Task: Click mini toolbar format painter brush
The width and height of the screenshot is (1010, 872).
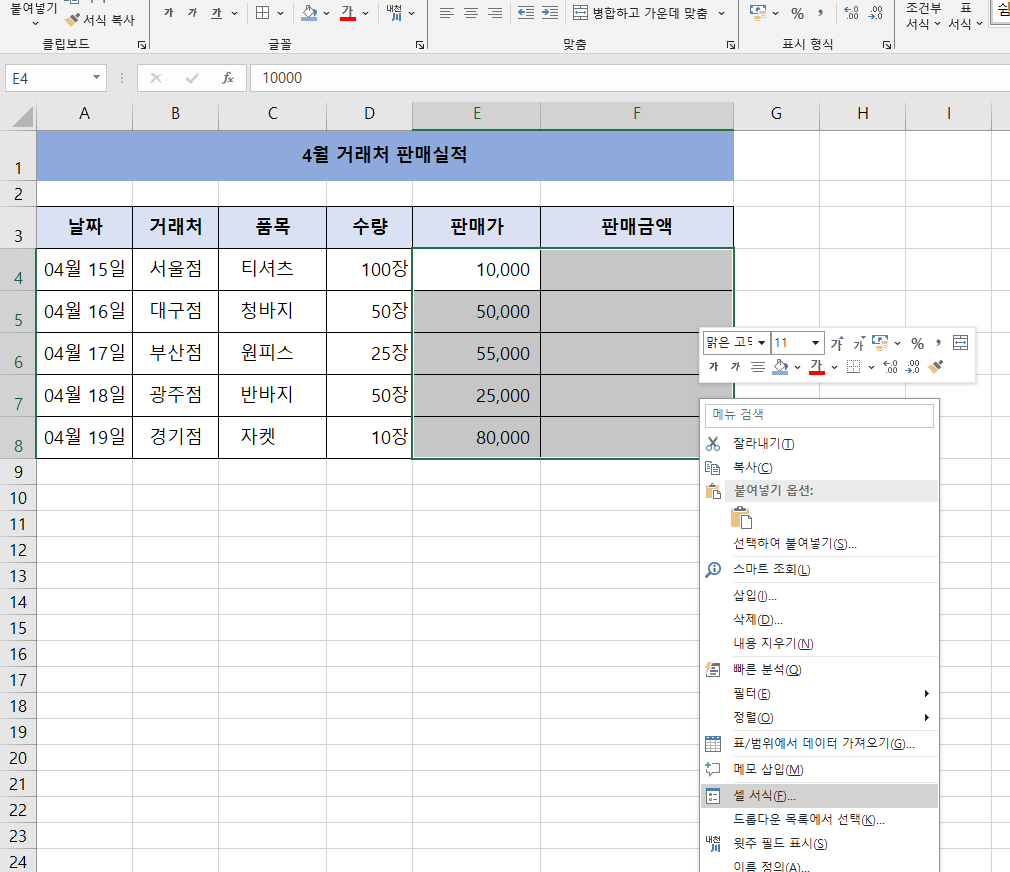Action: pos(935,367)
